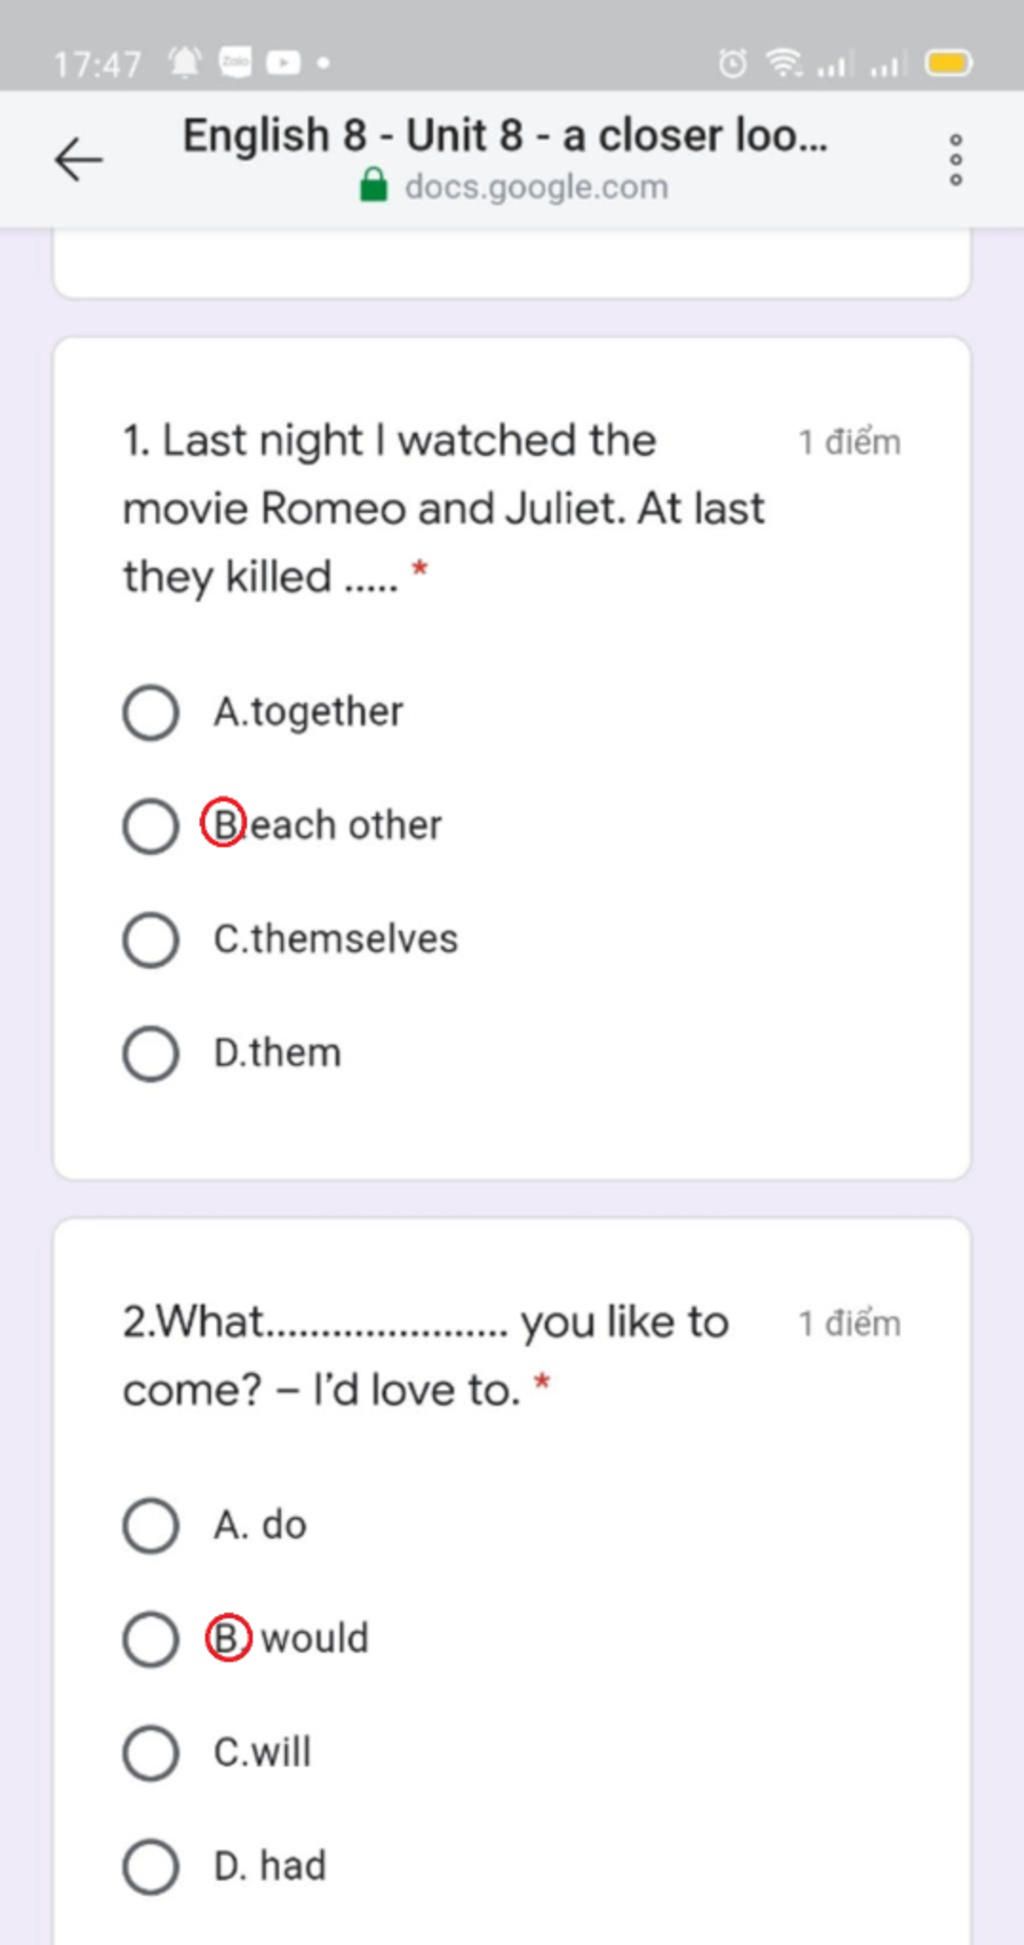The width and height of the screenshot is (1024, 1945).
Task: Tap the YouTube notification icon
Action: pos(283,63)
